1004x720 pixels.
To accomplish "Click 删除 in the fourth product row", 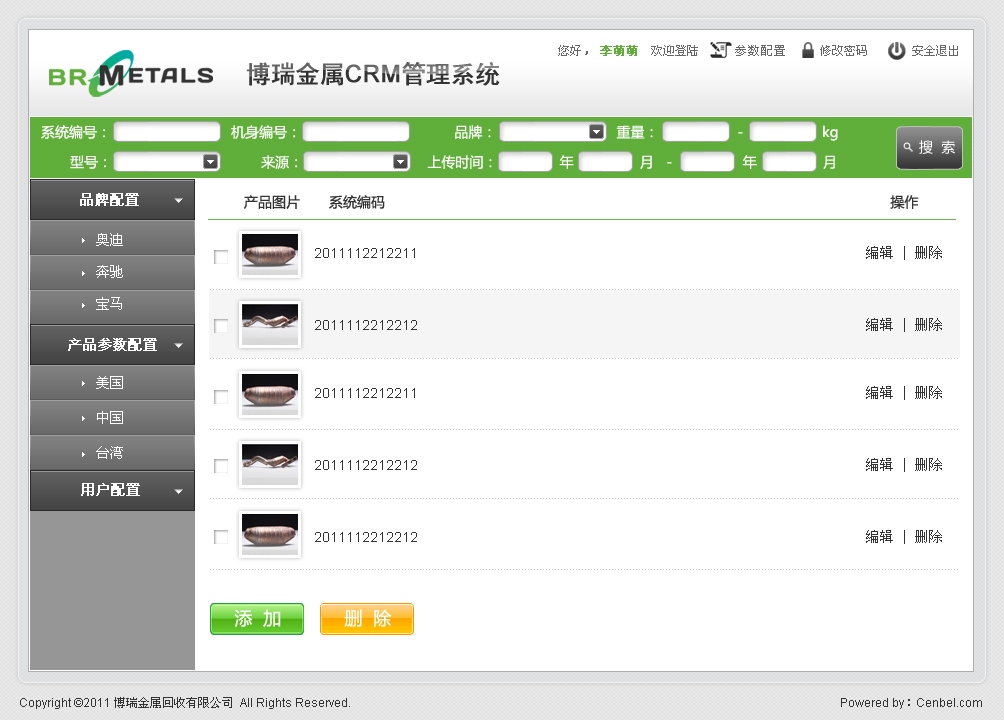I will click(928, 464).
